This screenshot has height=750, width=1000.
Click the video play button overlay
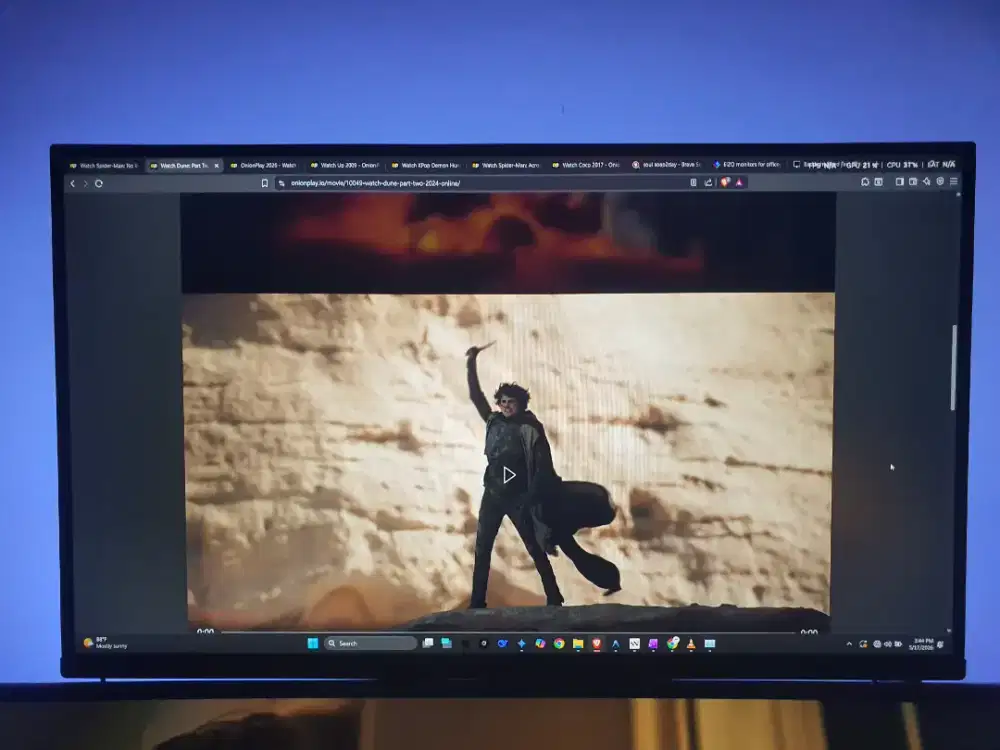509,475
